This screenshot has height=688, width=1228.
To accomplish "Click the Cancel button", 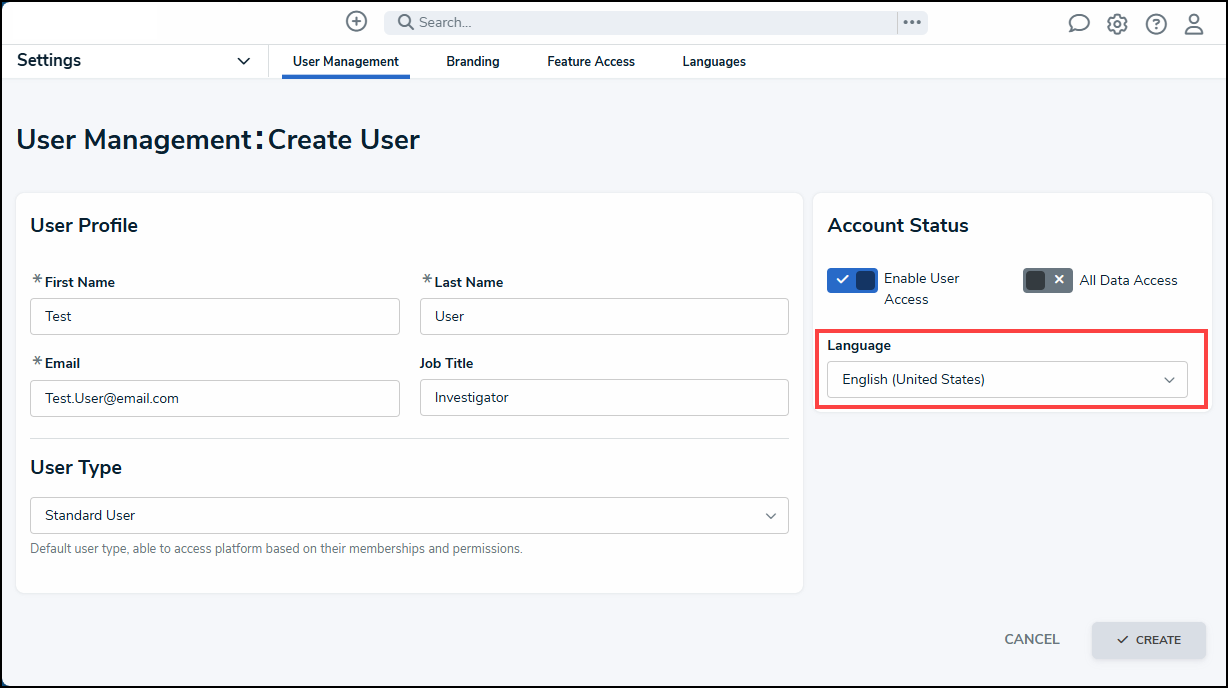I will tap(1032, 640).
